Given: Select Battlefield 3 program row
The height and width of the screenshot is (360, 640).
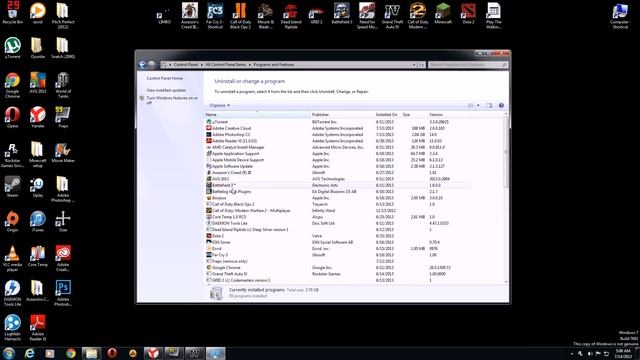Looking at the screenshot, I should 337,185.
